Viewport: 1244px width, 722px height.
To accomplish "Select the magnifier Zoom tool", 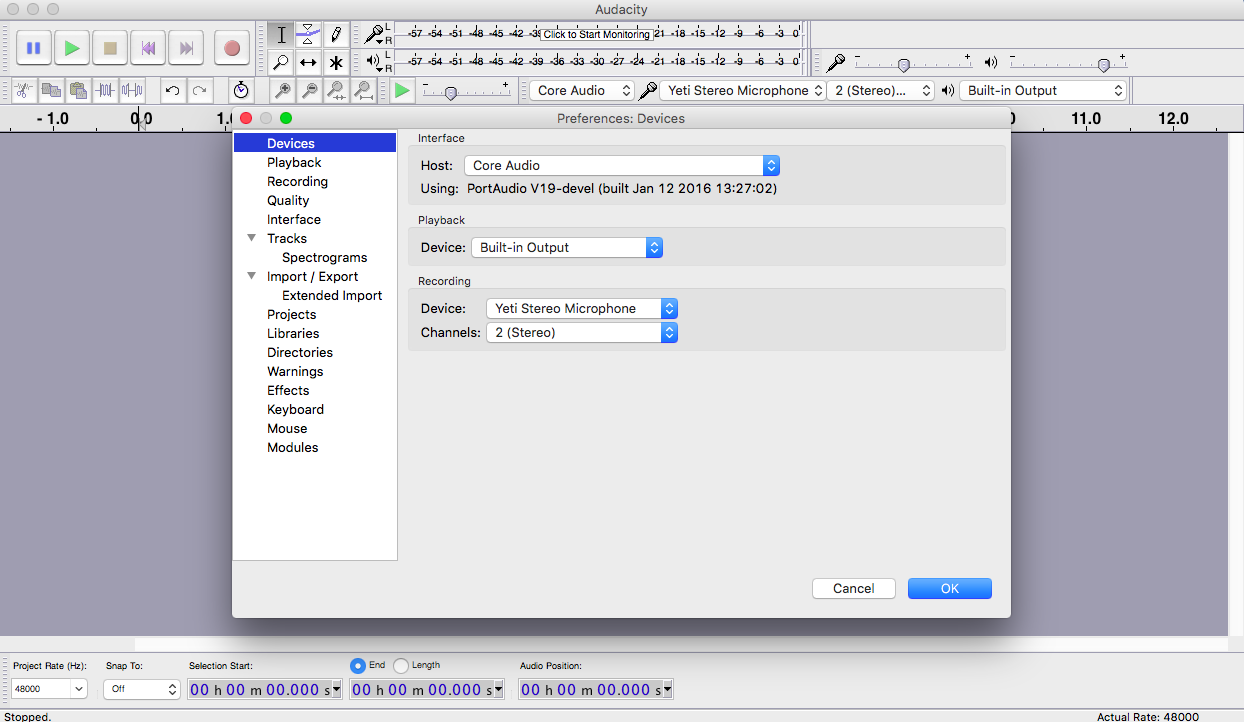I will coord(281,63).
